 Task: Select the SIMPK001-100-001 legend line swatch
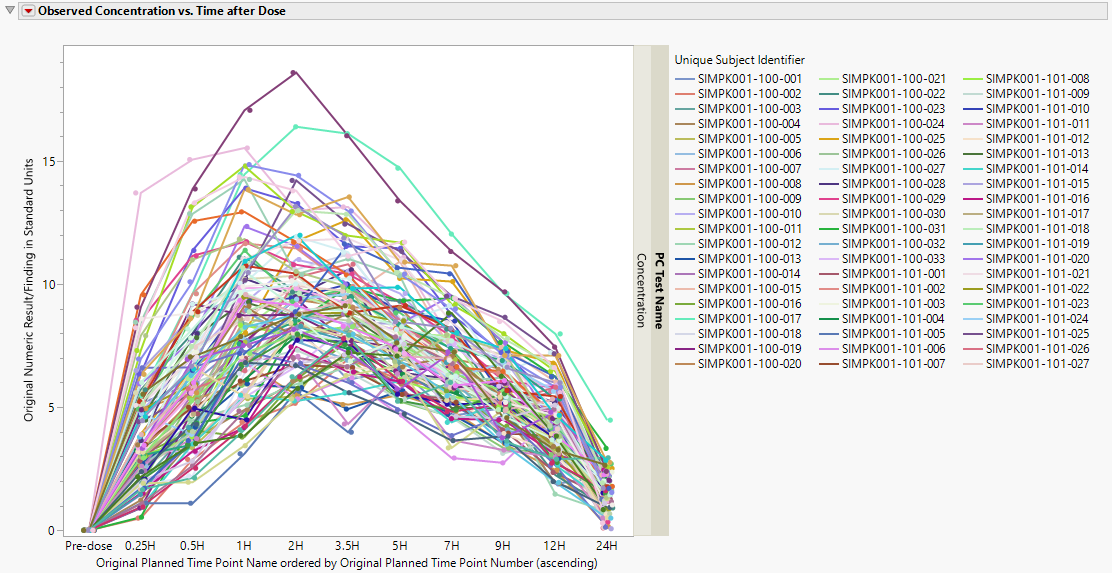pyautogui.click(x=684, y=78)
